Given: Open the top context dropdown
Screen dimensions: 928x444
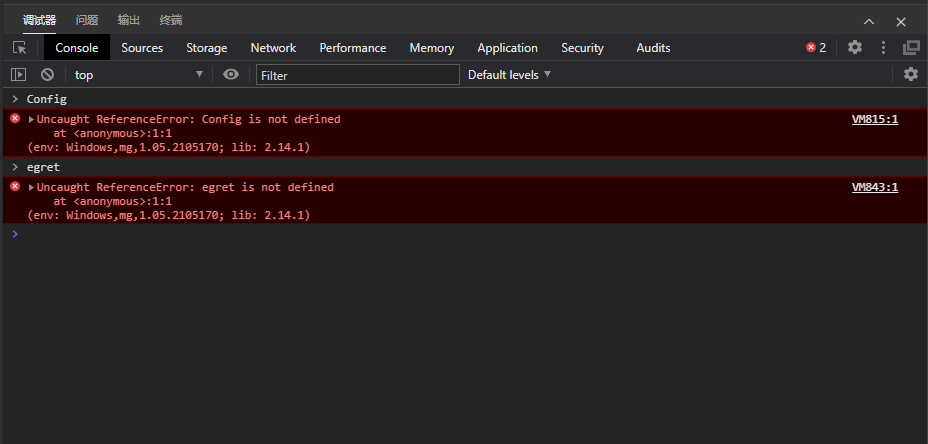Looking at the screenshot, I should pos(138,75).
